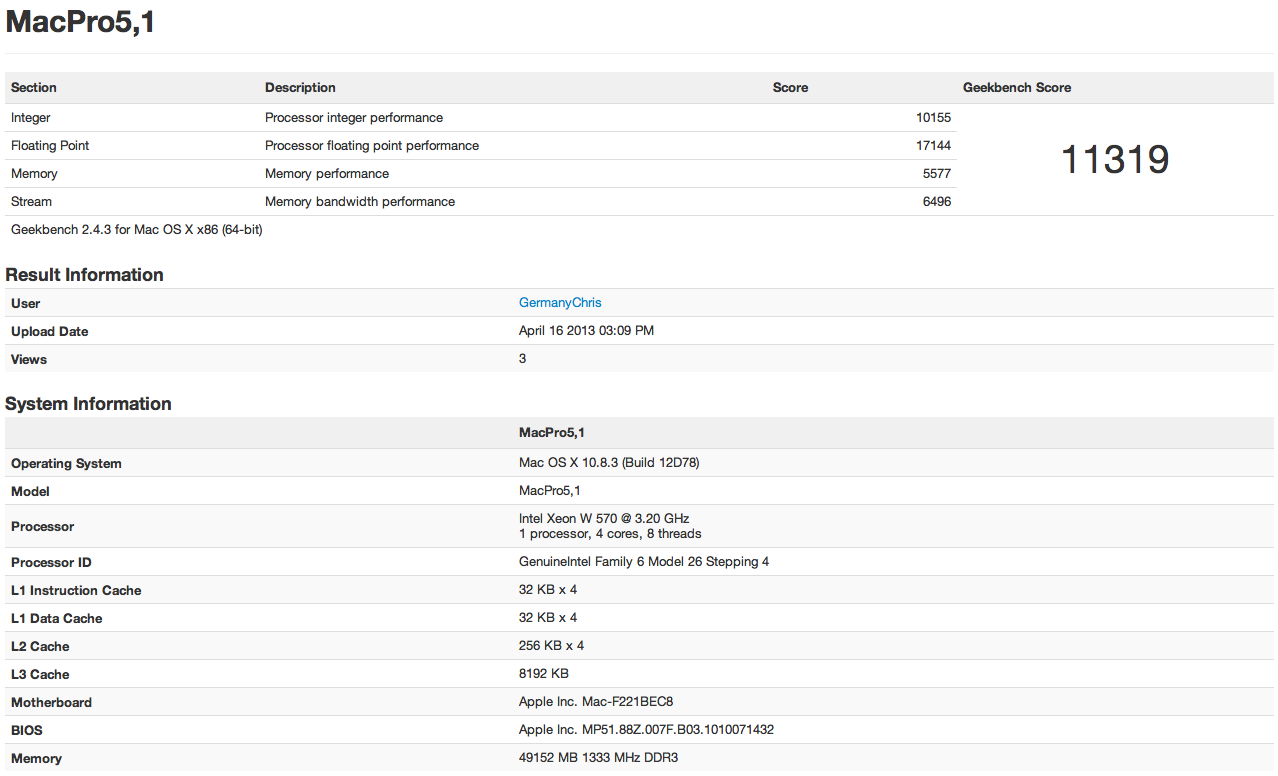1278x776 pixels.
Task: Click the User row label
Action: [26, 303]
